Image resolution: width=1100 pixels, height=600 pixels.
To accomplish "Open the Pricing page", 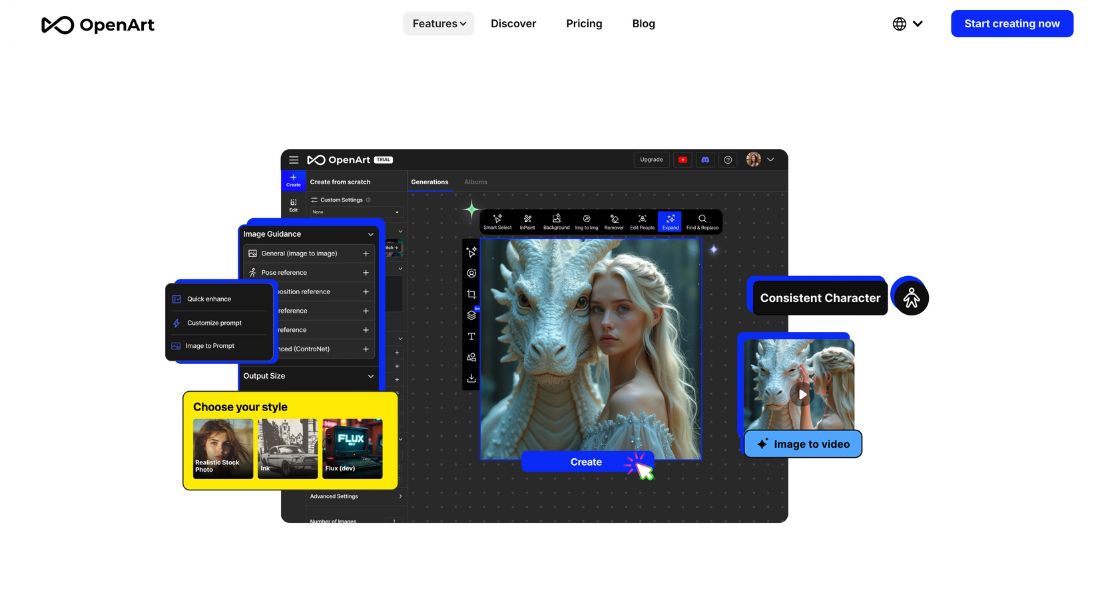I will pyautogui.click(x=584, y=24).
